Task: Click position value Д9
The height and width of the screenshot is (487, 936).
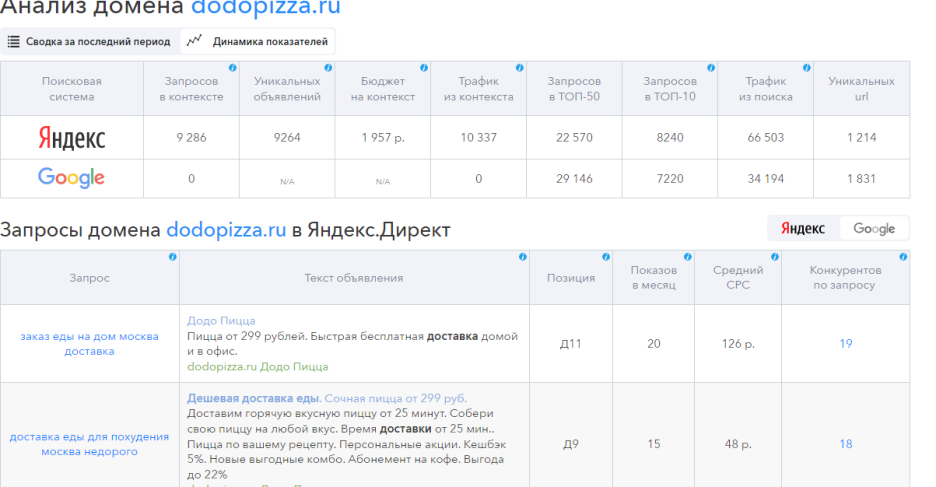Action: (571, 444)
